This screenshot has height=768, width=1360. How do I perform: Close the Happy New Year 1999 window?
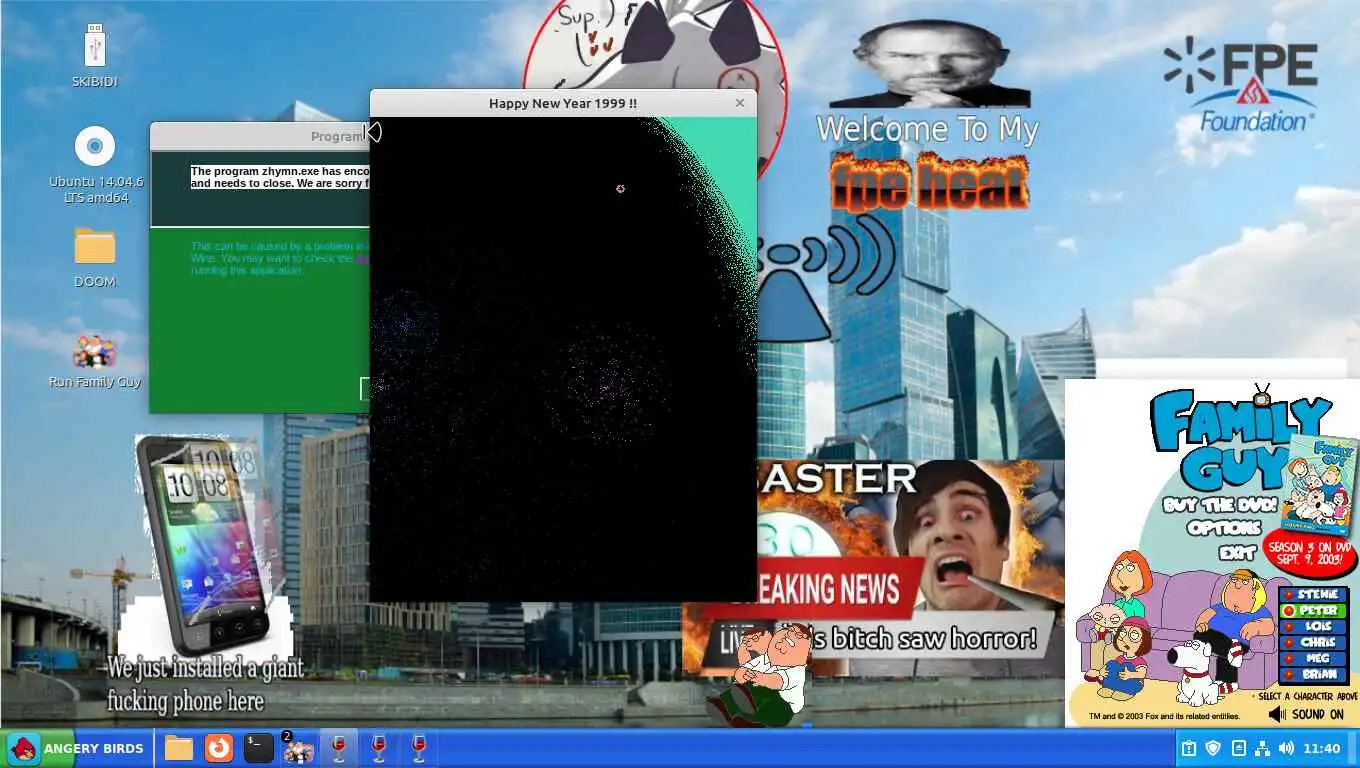(740, 103)
